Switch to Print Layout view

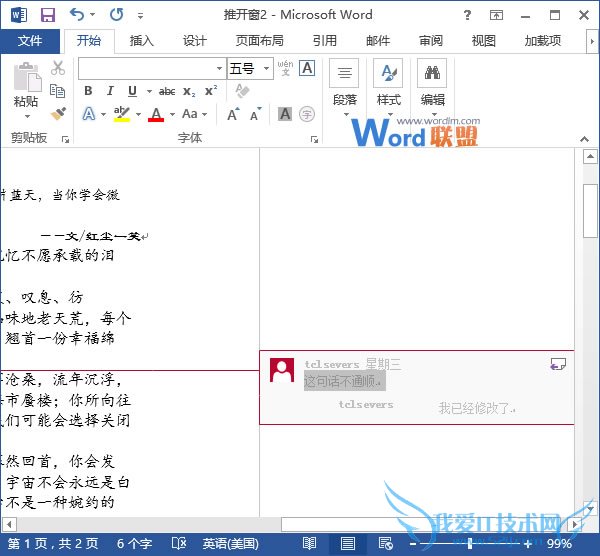(347, 543)
